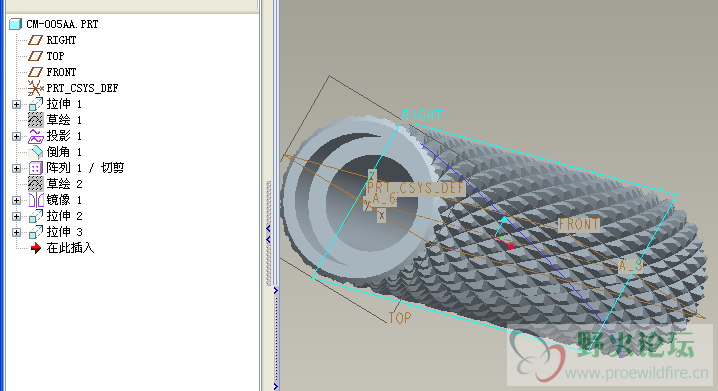Image resolution: width=718 pixels, height=391 pixels.
Task: Open the www.proewildfire.cn watermark link
Action: (636, 373)
